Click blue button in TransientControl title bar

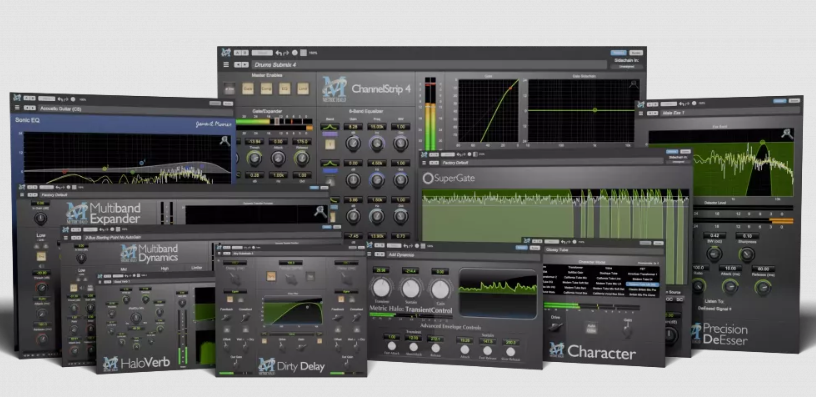coord(521,247)
